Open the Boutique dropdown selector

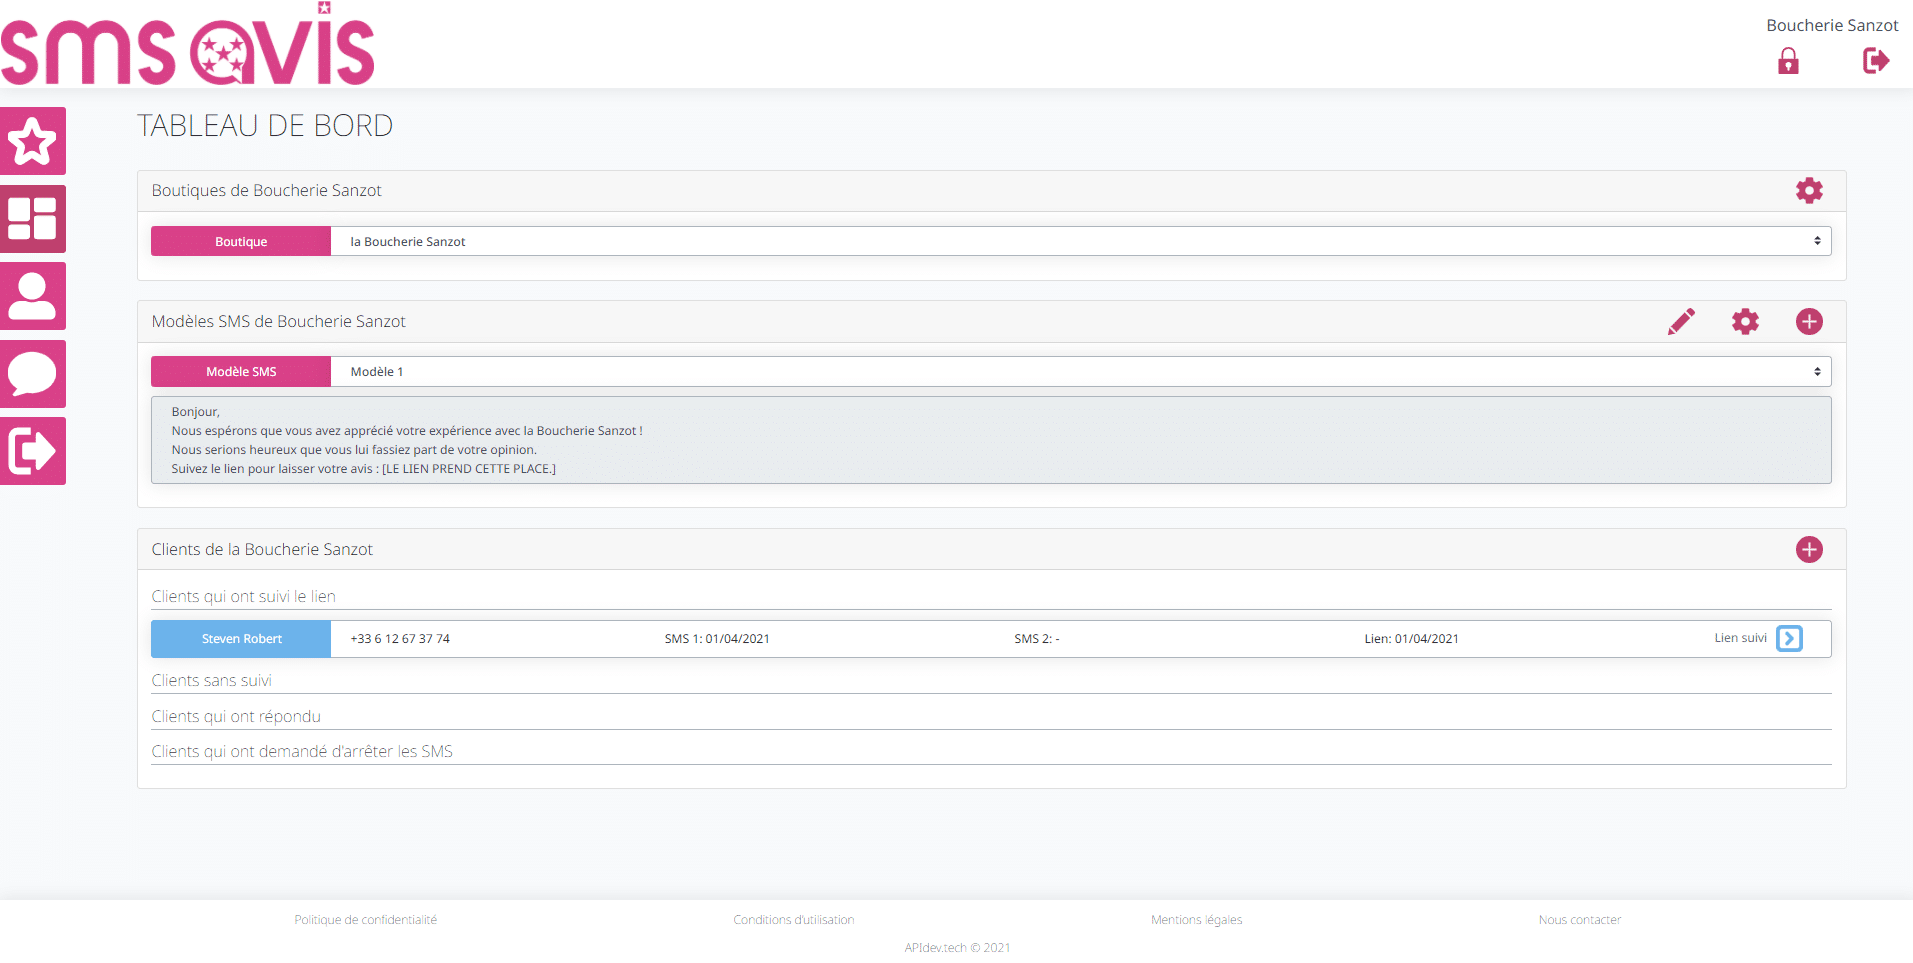[x=1080, y=241]
